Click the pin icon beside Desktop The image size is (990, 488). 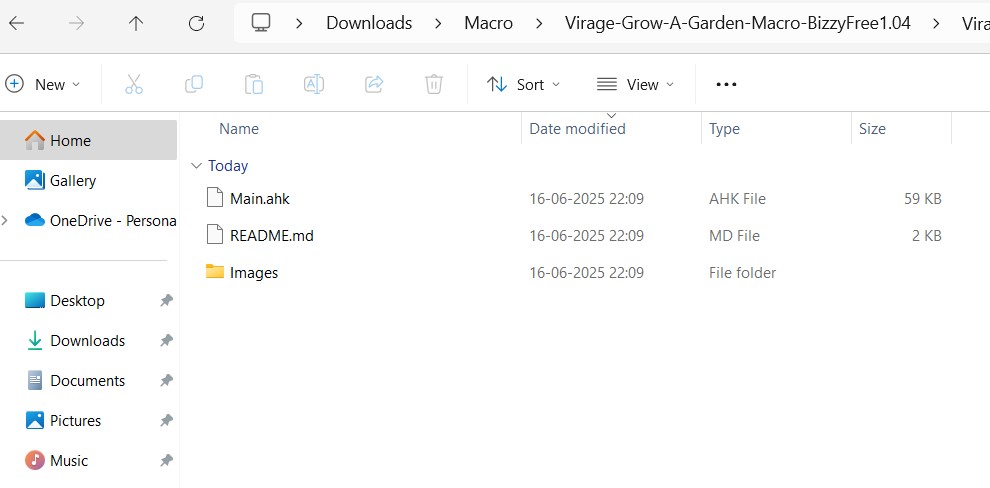click(166, 301)
